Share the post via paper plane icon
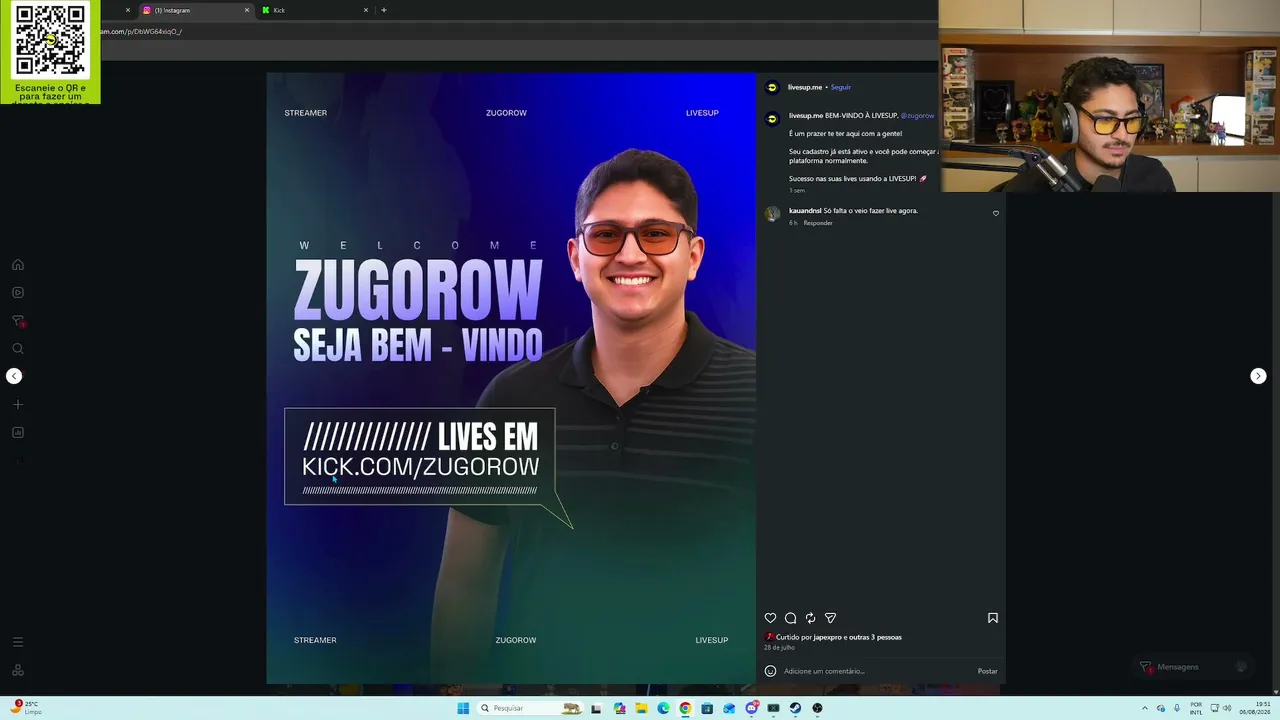 (830, 618)
